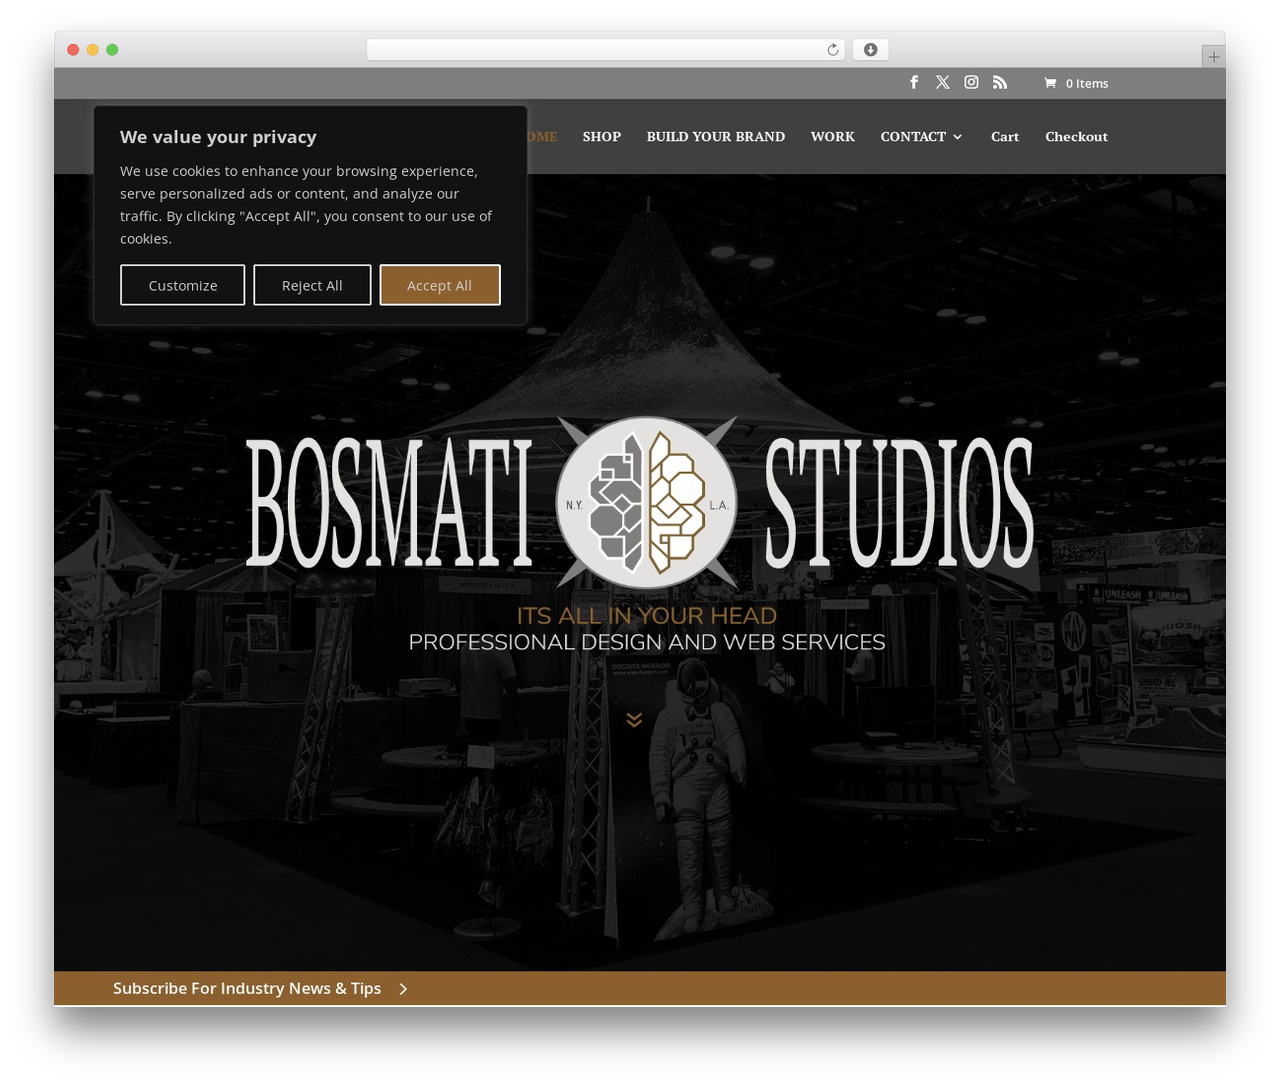1280x1084 pixels.
Task: Click PROFESSIONAL DESIGN AND WEB SERVICES text
Action: tap(646, 642)
